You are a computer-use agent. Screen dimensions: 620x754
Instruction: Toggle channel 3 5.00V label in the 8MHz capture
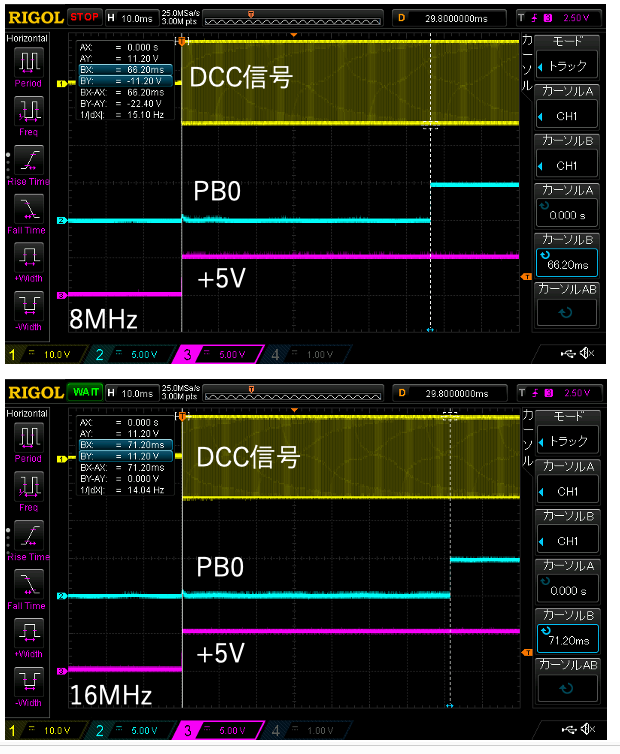(232, 355)
